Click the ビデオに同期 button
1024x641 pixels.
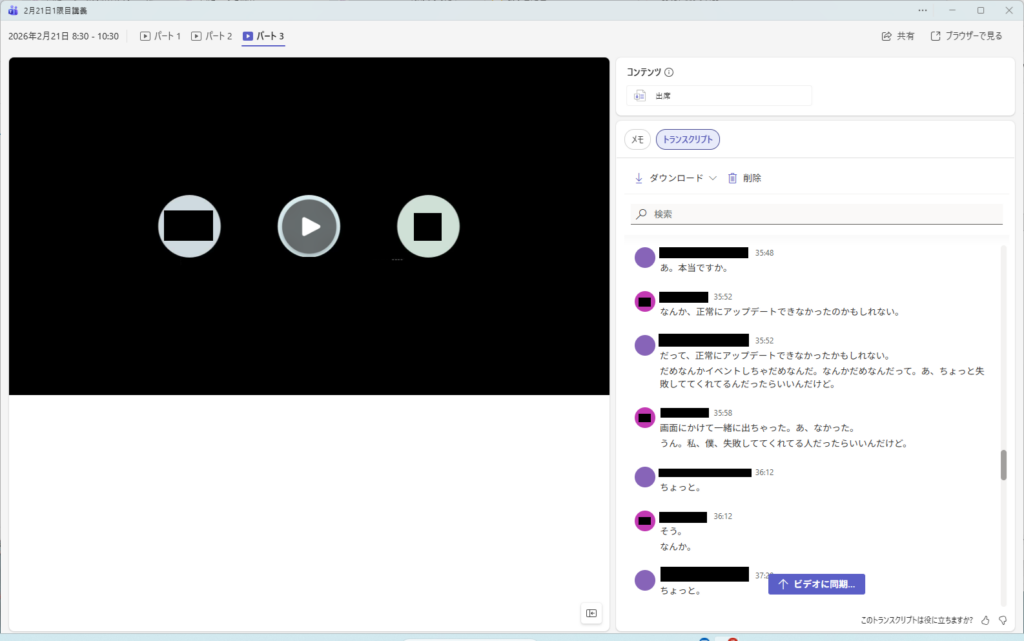[x=816, y=584]
